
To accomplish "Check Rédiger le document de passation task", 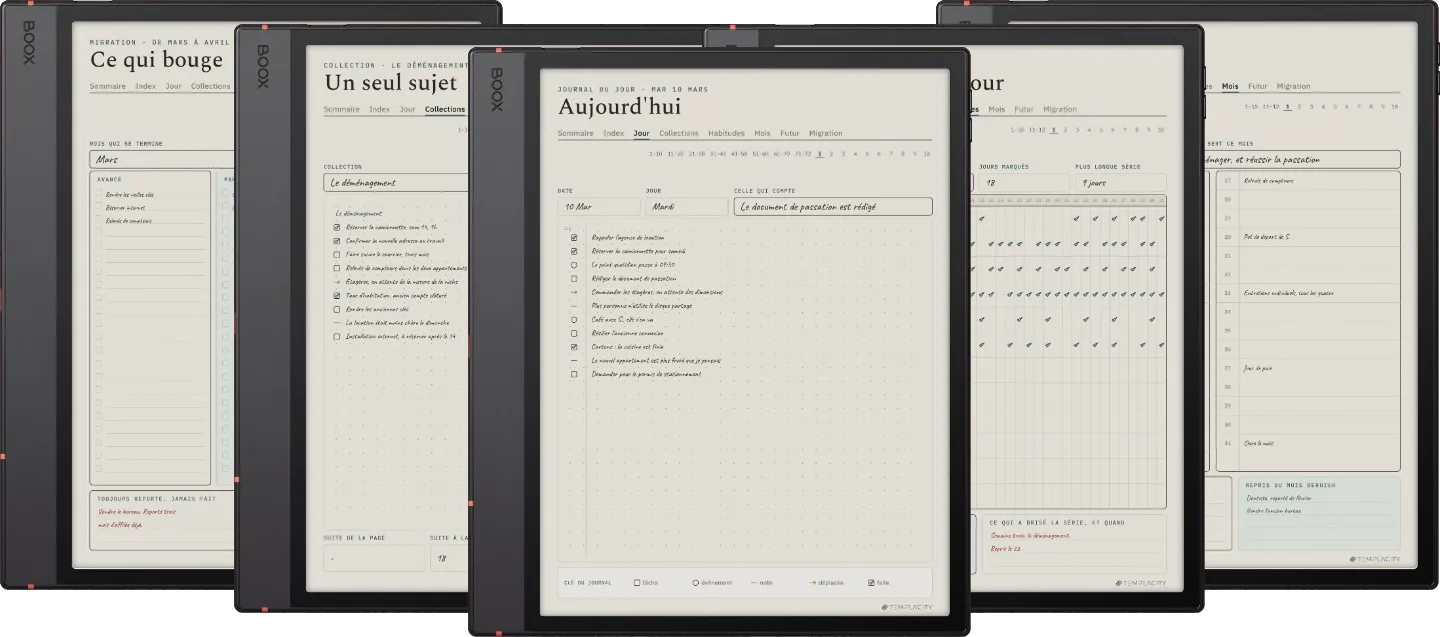I will 574,278.
